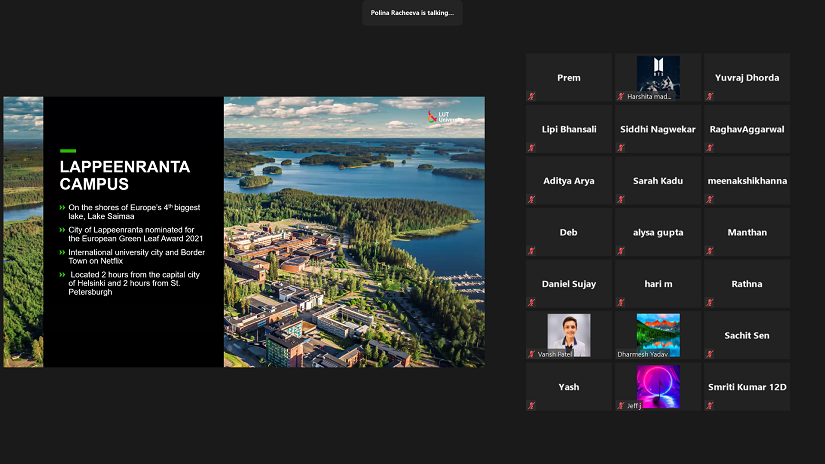Click muted mic icon on Sarah Kadu's tile
This screenshot has width=825, height=464.
click(x=621, y=200)
